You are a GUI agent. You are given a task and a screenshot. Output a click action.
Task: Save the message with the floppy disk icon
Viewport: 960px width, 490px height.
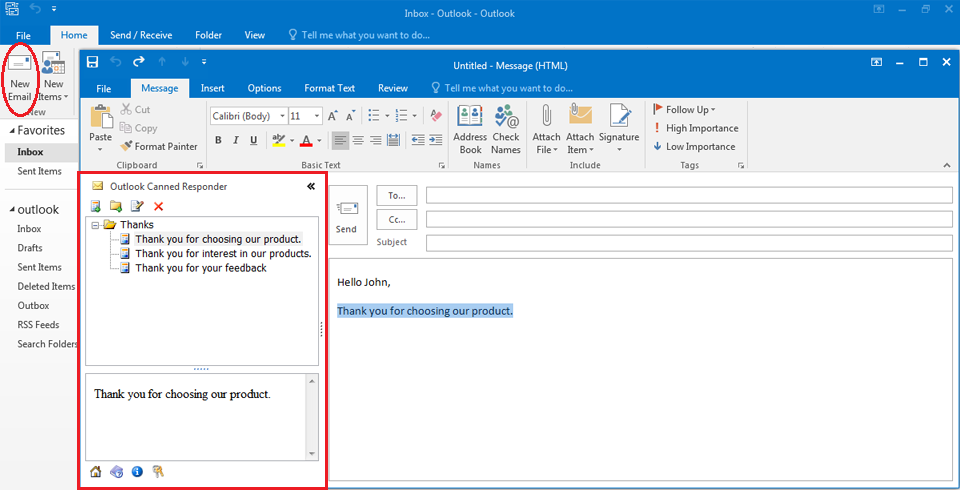click(92, 62)
